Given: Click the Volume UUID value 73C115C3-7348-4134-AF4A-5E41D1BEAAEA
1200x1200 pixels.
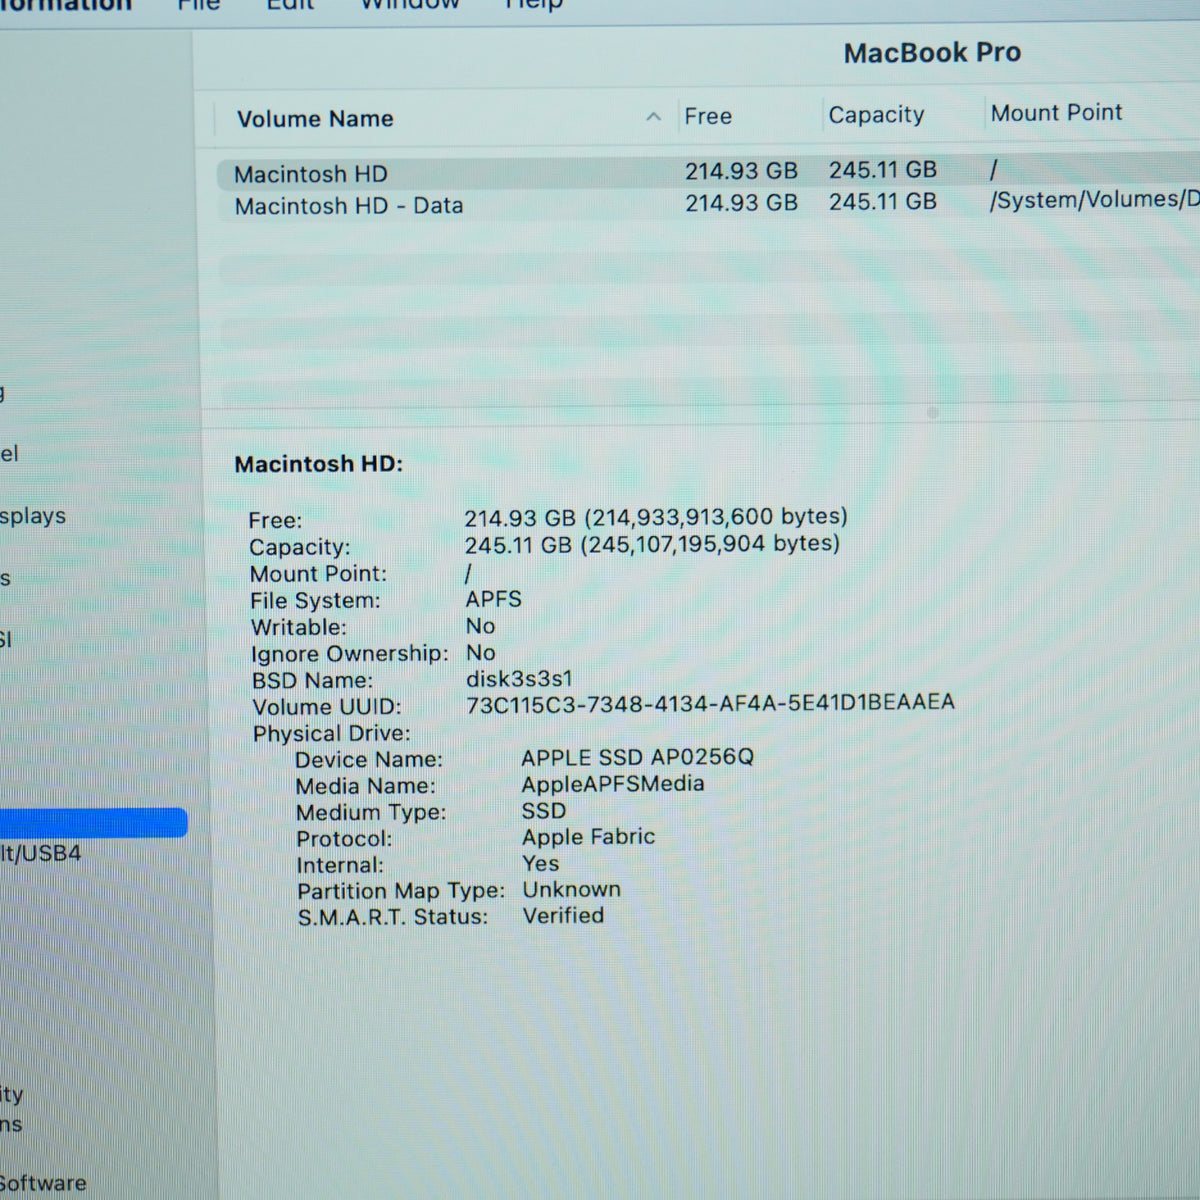Looking at the screenshot, I should tap(710, 703).
